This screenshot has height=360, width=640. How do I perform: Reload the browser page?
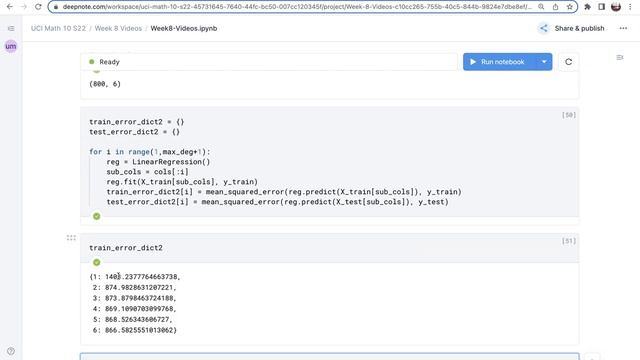click(38, 7)
